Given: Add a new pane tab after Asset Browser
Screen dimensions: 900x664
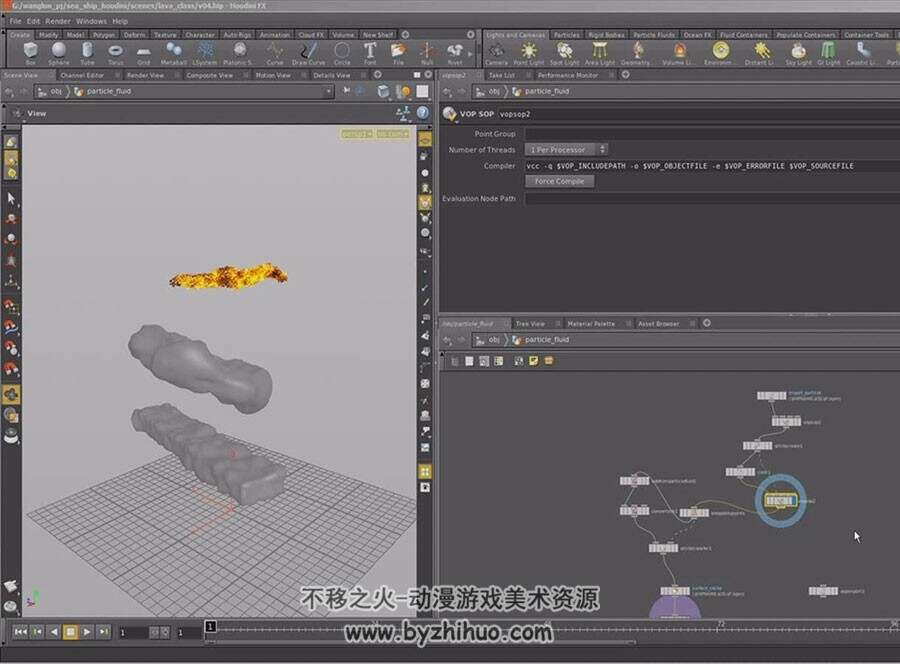Looking at the screenshot, I should (x=707, y=323).
